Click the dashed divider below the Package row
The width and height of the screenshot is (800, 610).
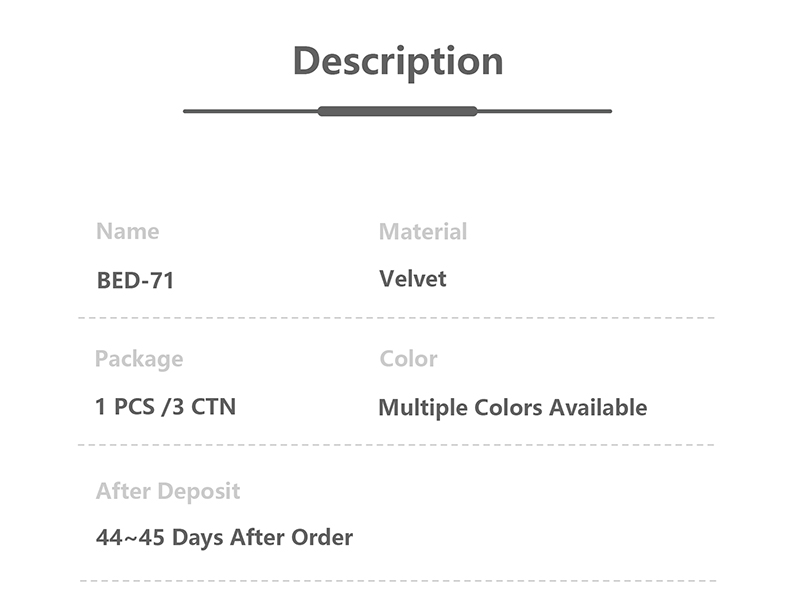[x=397, y=445]
